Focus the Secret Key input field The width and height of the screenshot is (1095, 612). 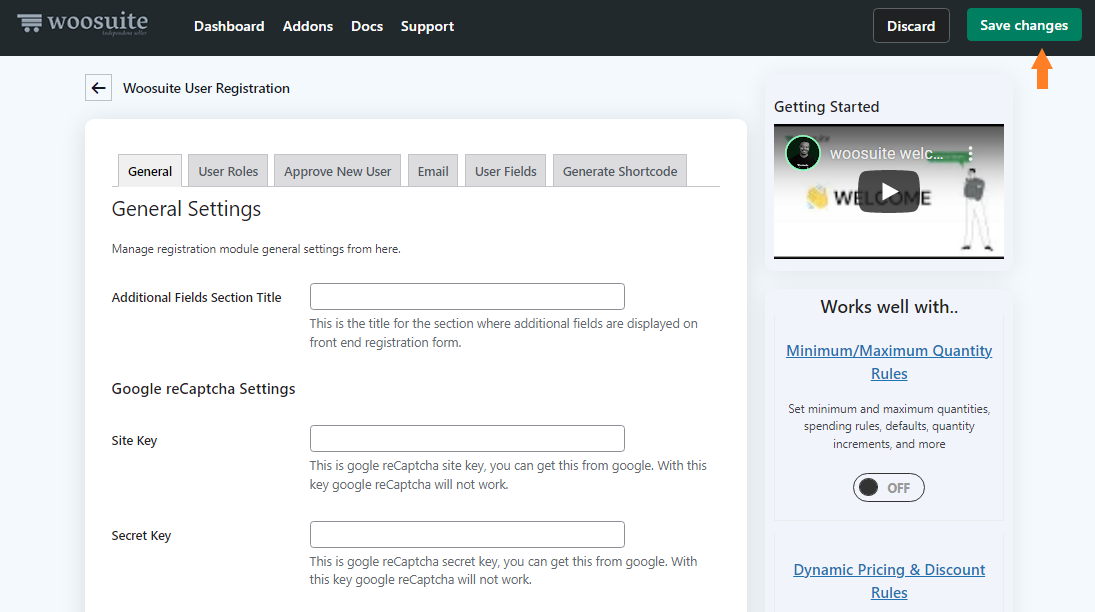[467, 534]
